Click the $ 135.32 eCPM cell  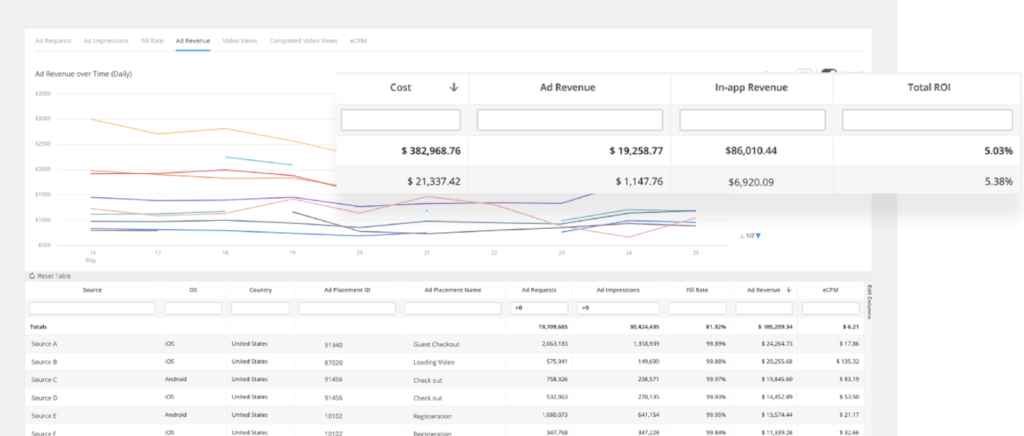[847, 362]
